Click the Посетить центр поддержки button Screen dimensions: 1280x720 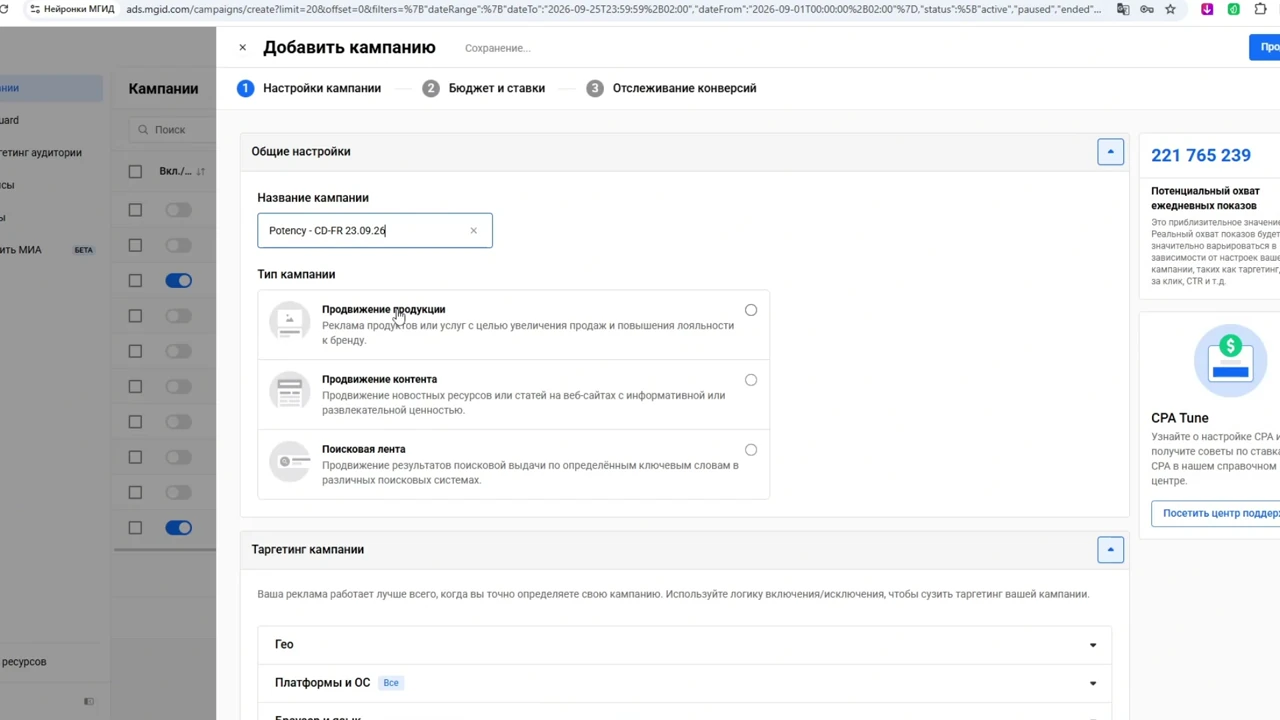1215,513
